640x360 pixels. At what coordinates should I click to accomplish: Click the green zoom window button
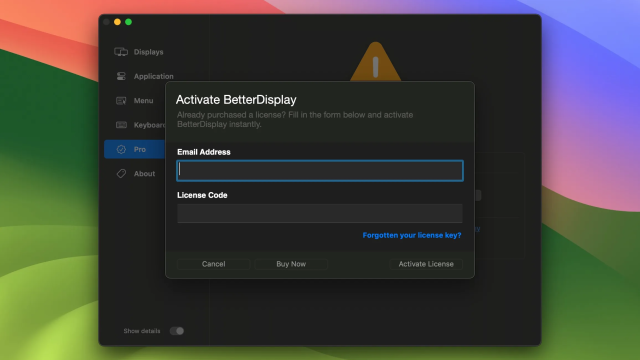(129, 22)
